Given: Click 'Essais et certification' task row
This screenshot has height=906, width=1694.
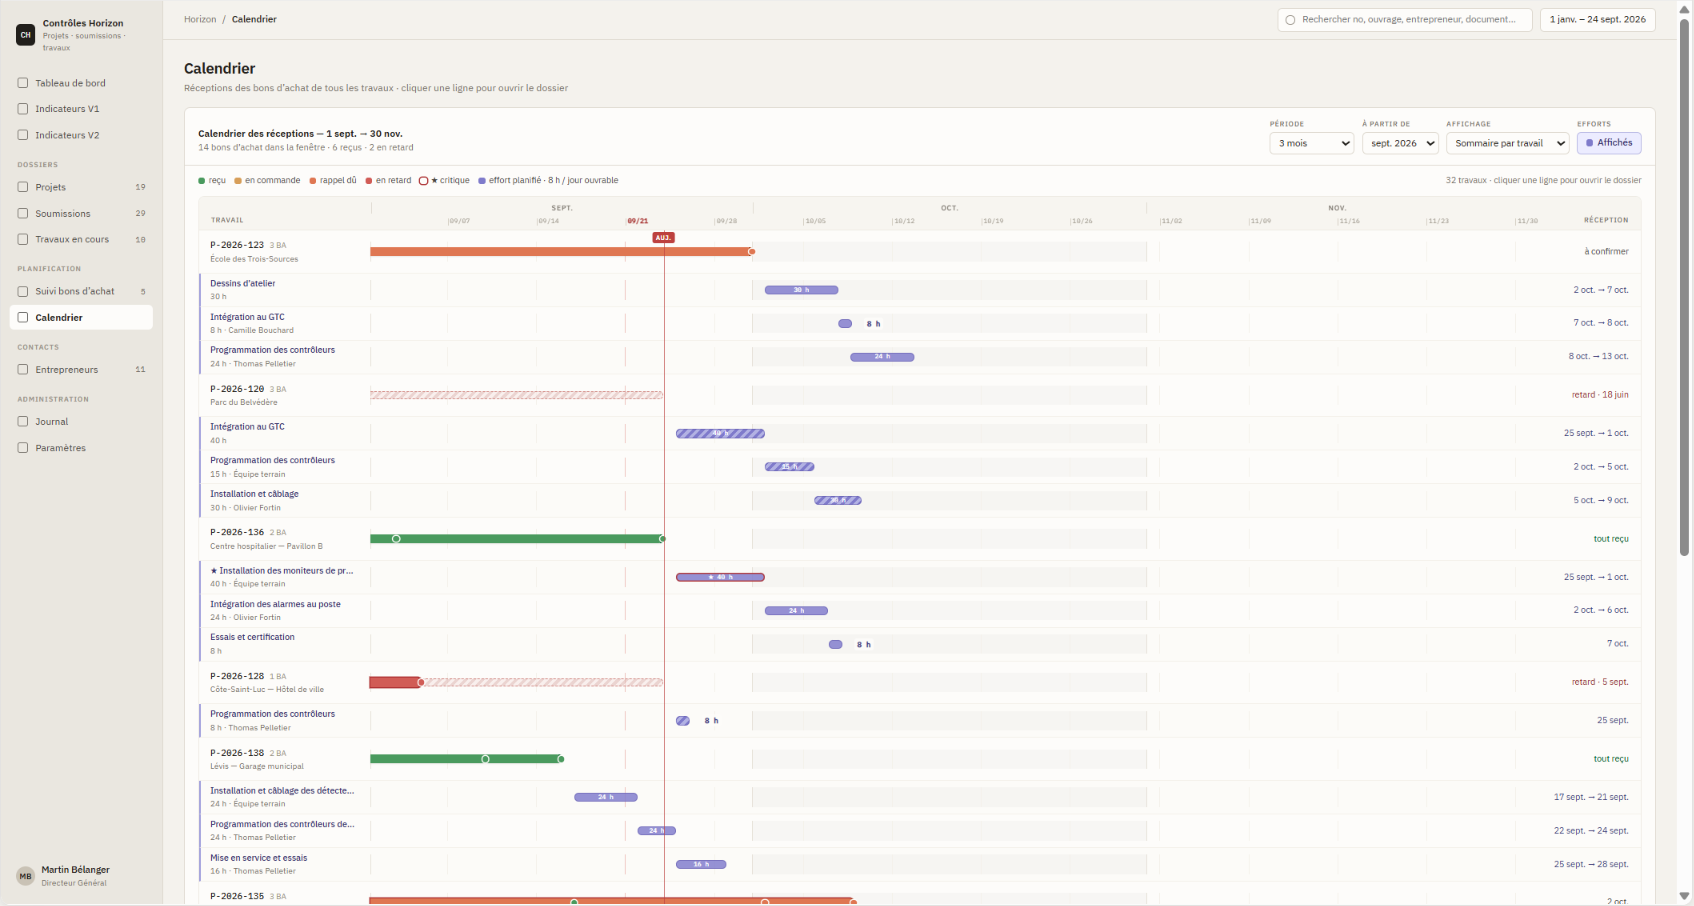Looking at the screenshot, I should [x=920, y=644].
